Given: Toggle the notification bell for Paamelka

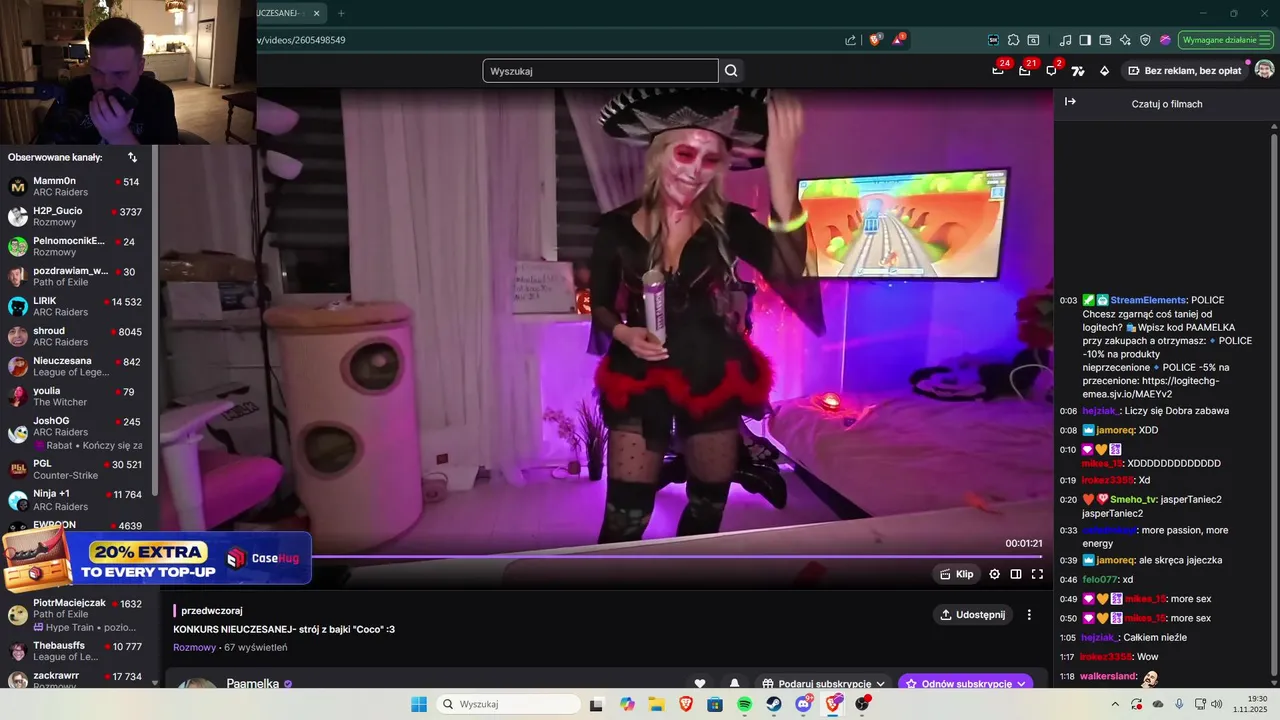Looking at the screenshot, I should (x=734, y=684).
